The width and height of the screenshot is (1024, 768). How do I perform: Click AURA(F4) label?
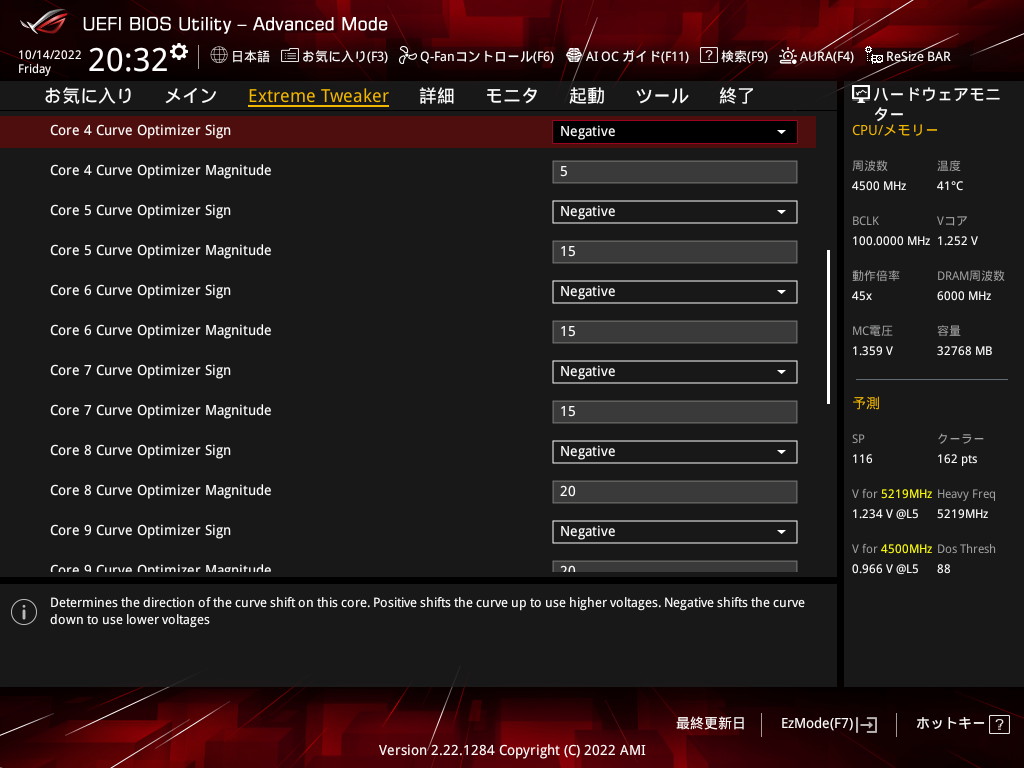coord(826,57)
